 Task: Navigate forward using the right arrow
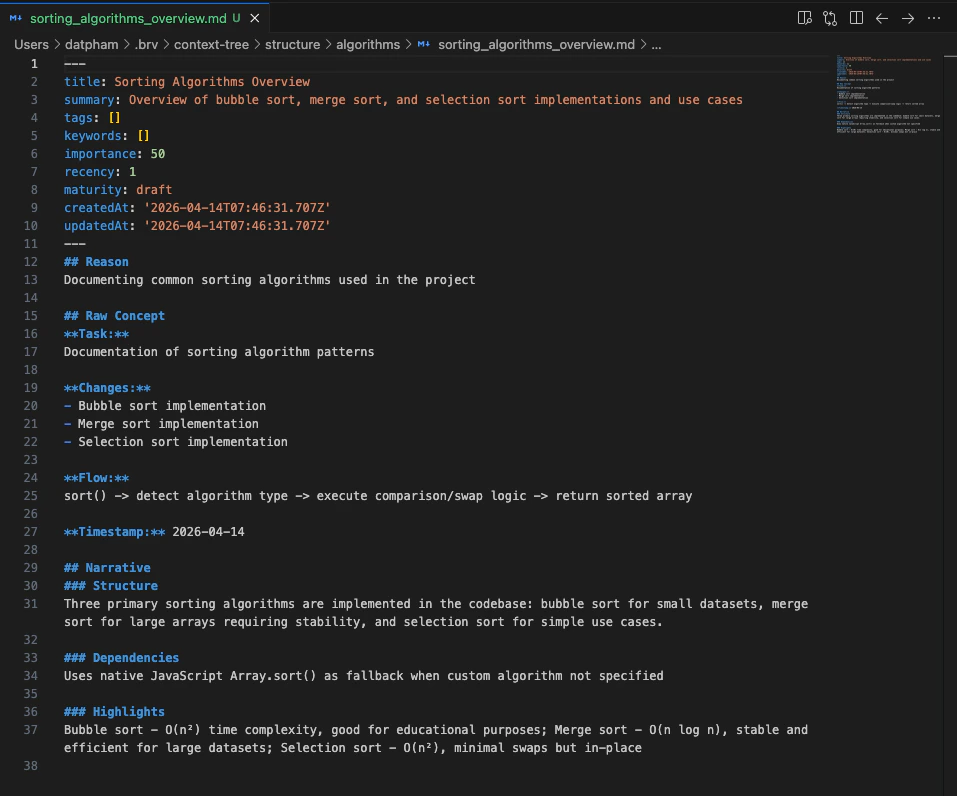pyautogui.click(x=908, y=18)
